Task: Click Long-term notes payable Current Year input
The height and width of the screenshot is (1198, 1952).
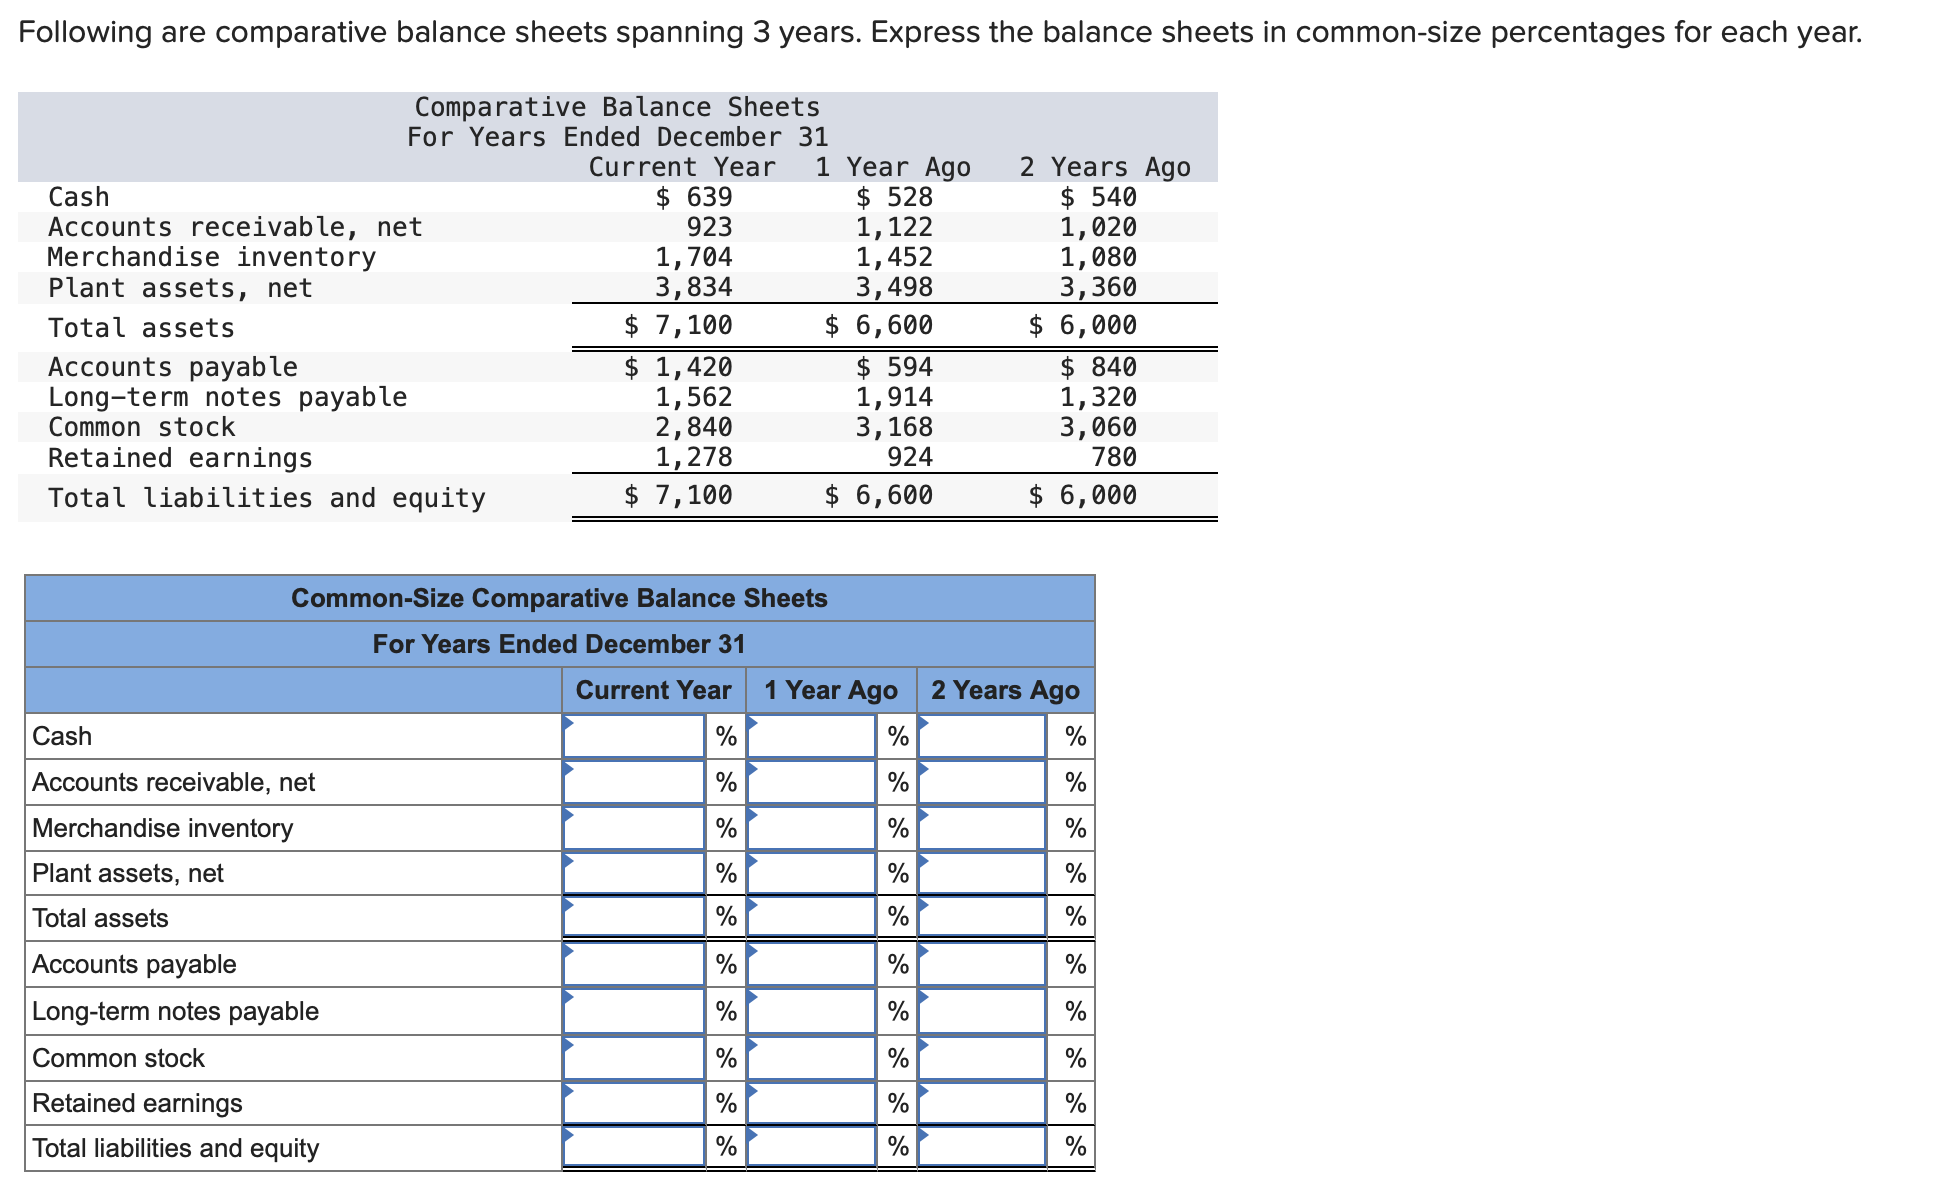Action: (x=634, y=1010)
